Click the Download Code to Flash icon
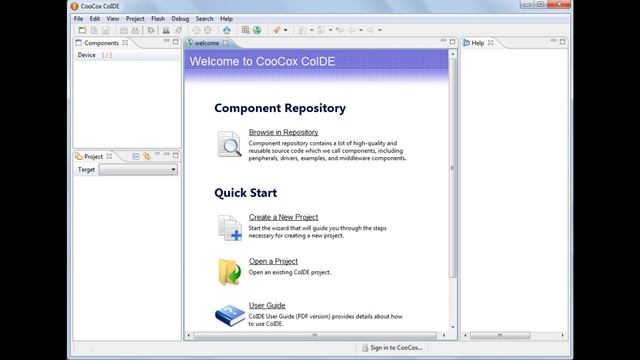 point(166,30)
